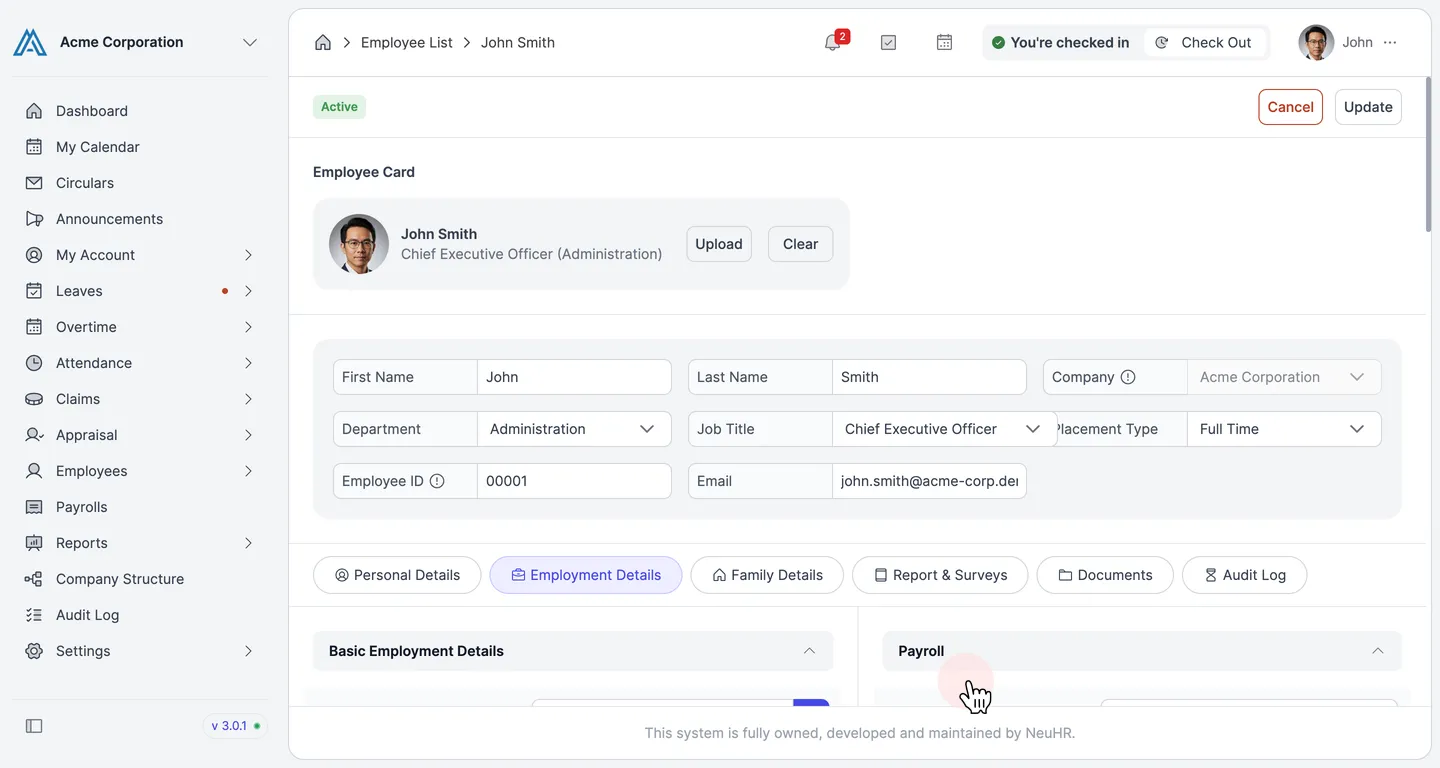Open the Job Title dropdown

[x=944, y=429]
